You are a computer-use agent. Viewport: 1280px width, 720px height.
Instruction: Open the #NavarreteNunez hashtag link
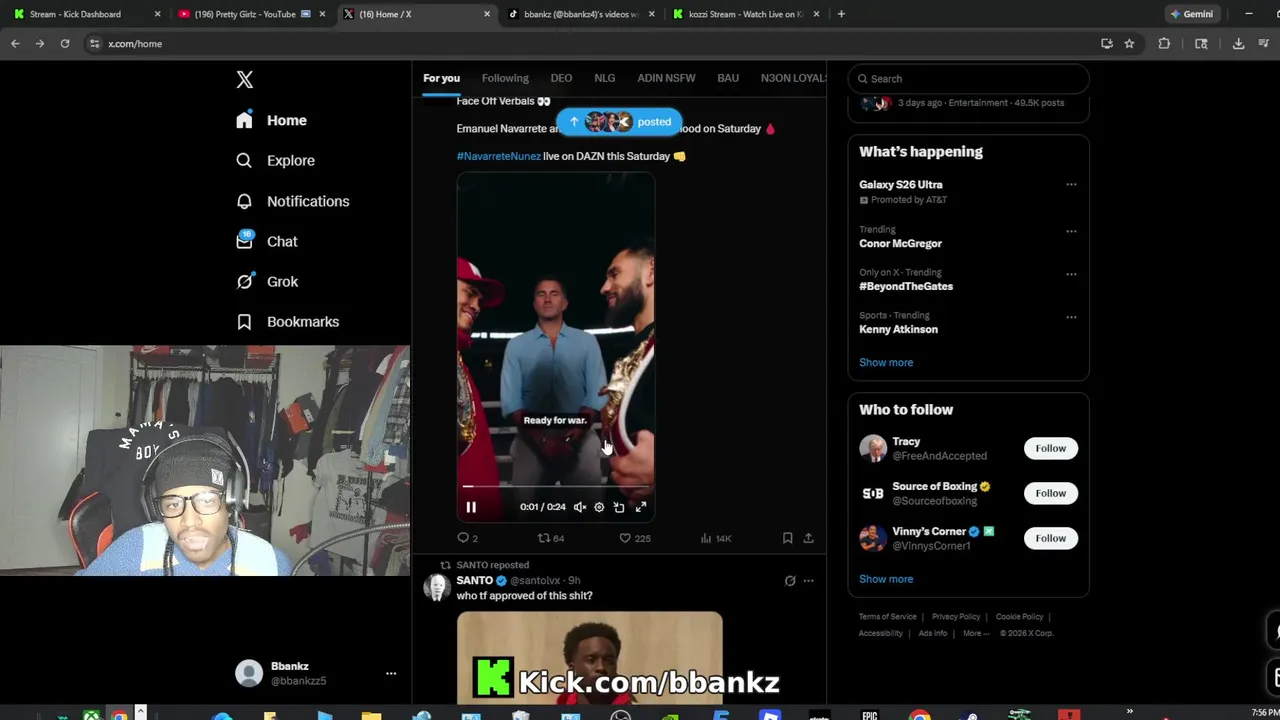(498, 156)
